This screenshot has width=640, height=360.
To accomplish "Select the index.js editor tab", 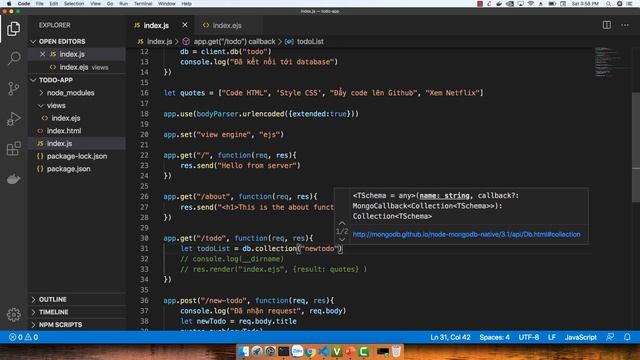I will pos(156,25).
